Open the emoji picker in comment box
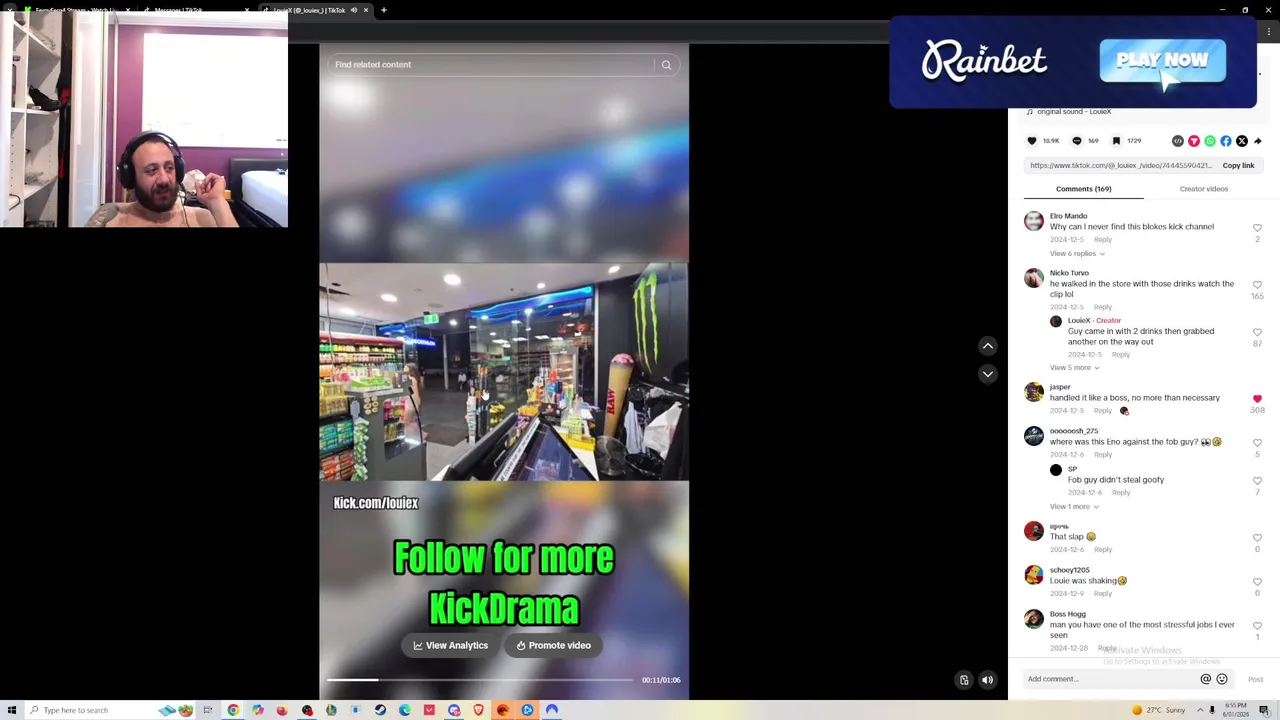The image size is (1280, 720). pos(1222,680)
